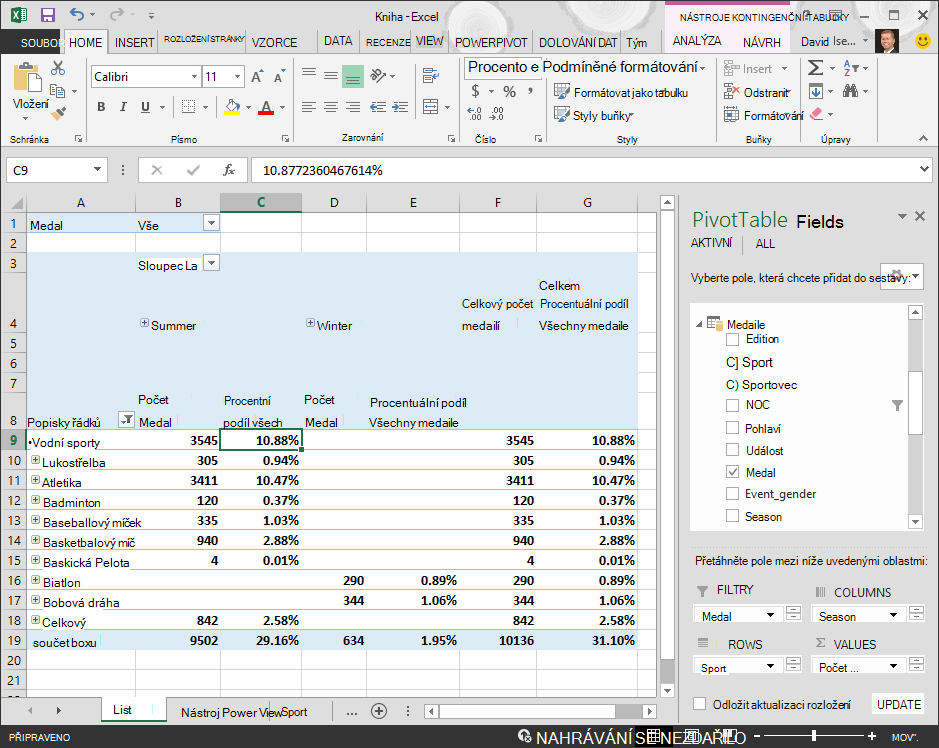This screenshot has height=748, width=939.
Task: Select the Nástroj Power View sheet tab
Action: [231, 712]
